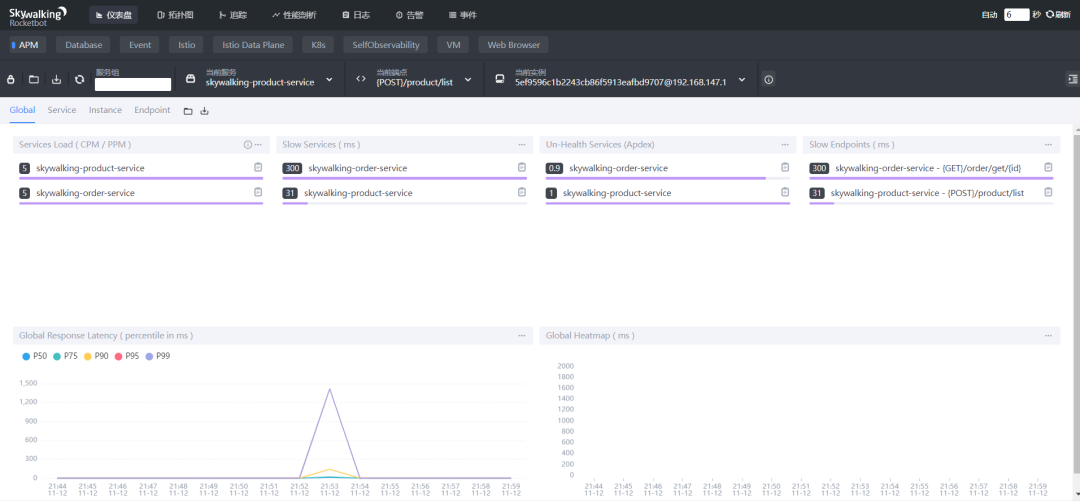Switch to the Instance tab
This screenshot has width=1080, height=504.
[x=105, y=110]
